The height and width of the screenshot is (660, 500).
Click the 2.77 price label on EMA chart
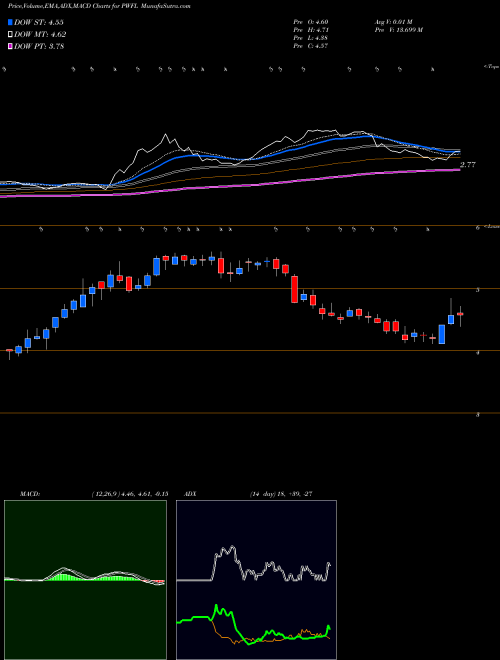[x=468, y=165]
